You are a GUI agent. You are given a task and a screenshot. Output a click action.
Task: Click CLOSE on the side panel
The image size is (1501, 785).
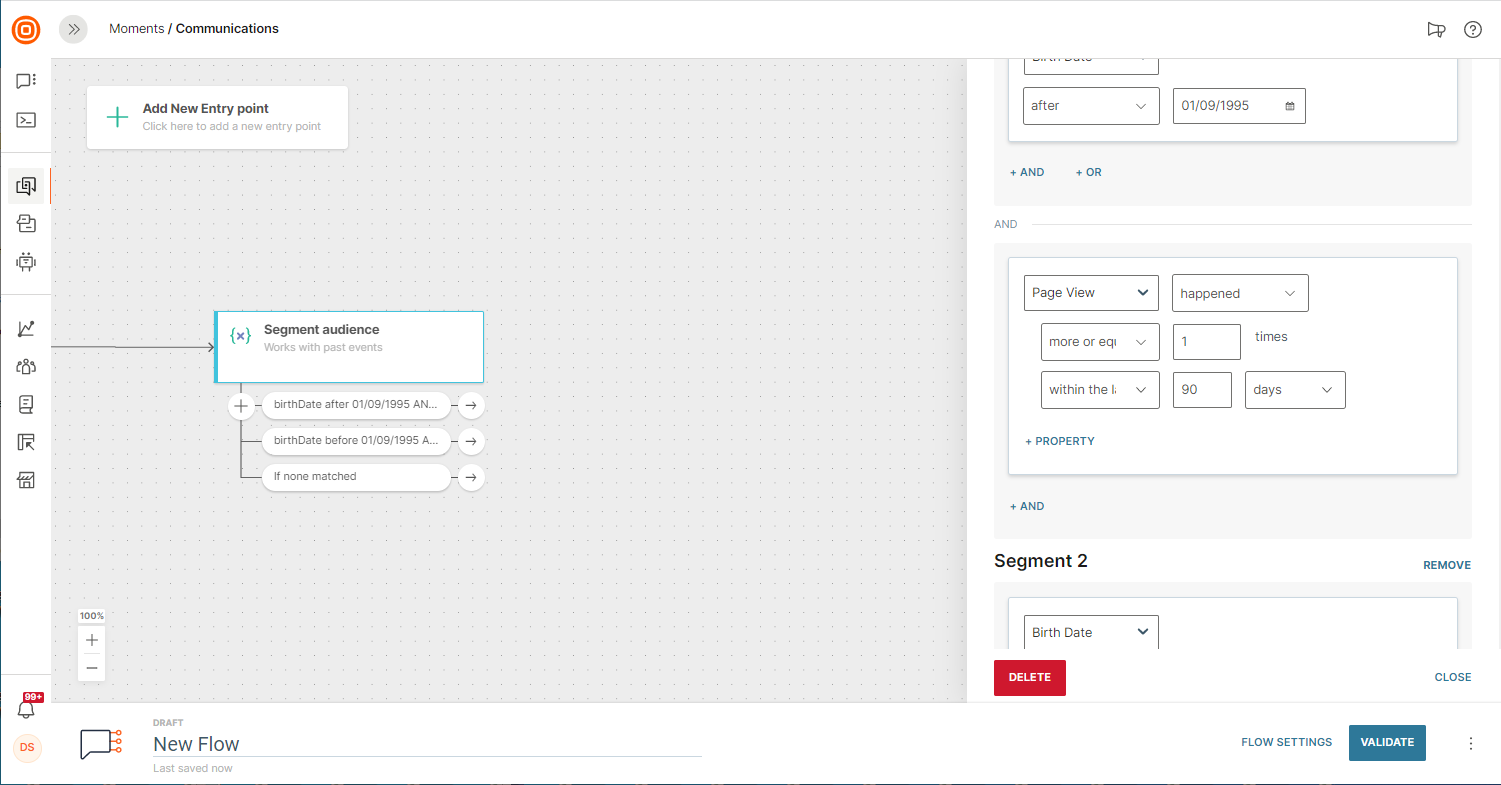[x=1453, y=677]
